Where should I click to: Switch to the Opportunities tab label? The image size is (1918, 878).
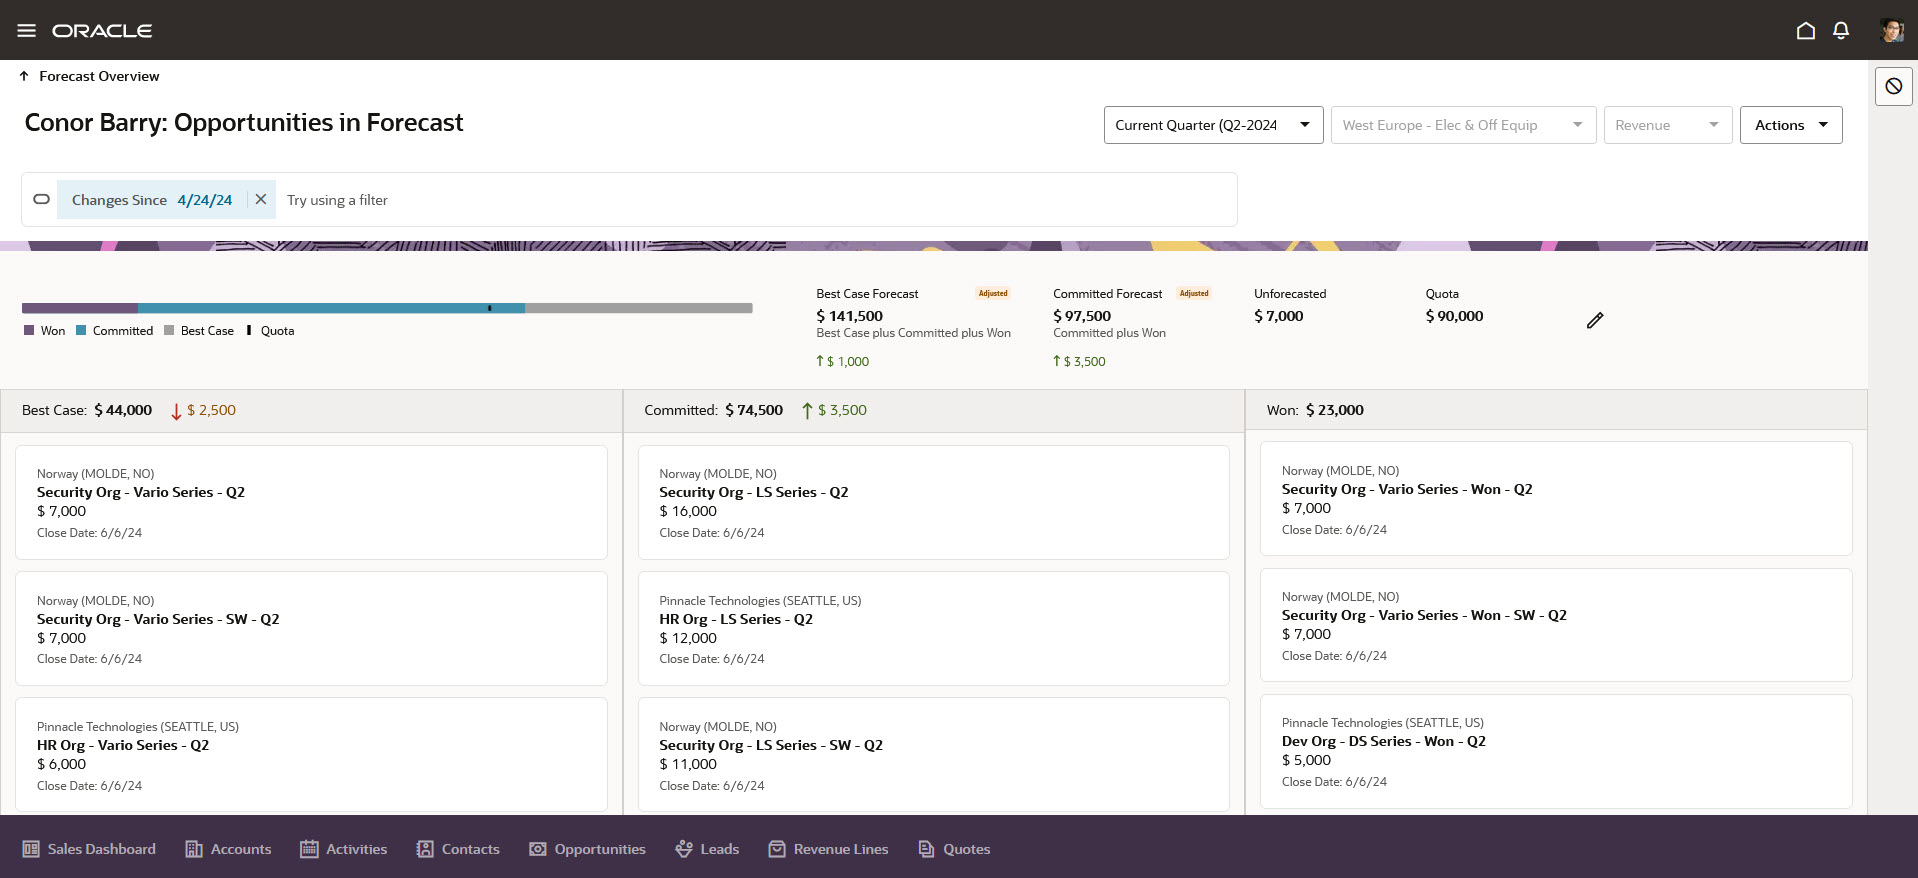click(600, 849)
